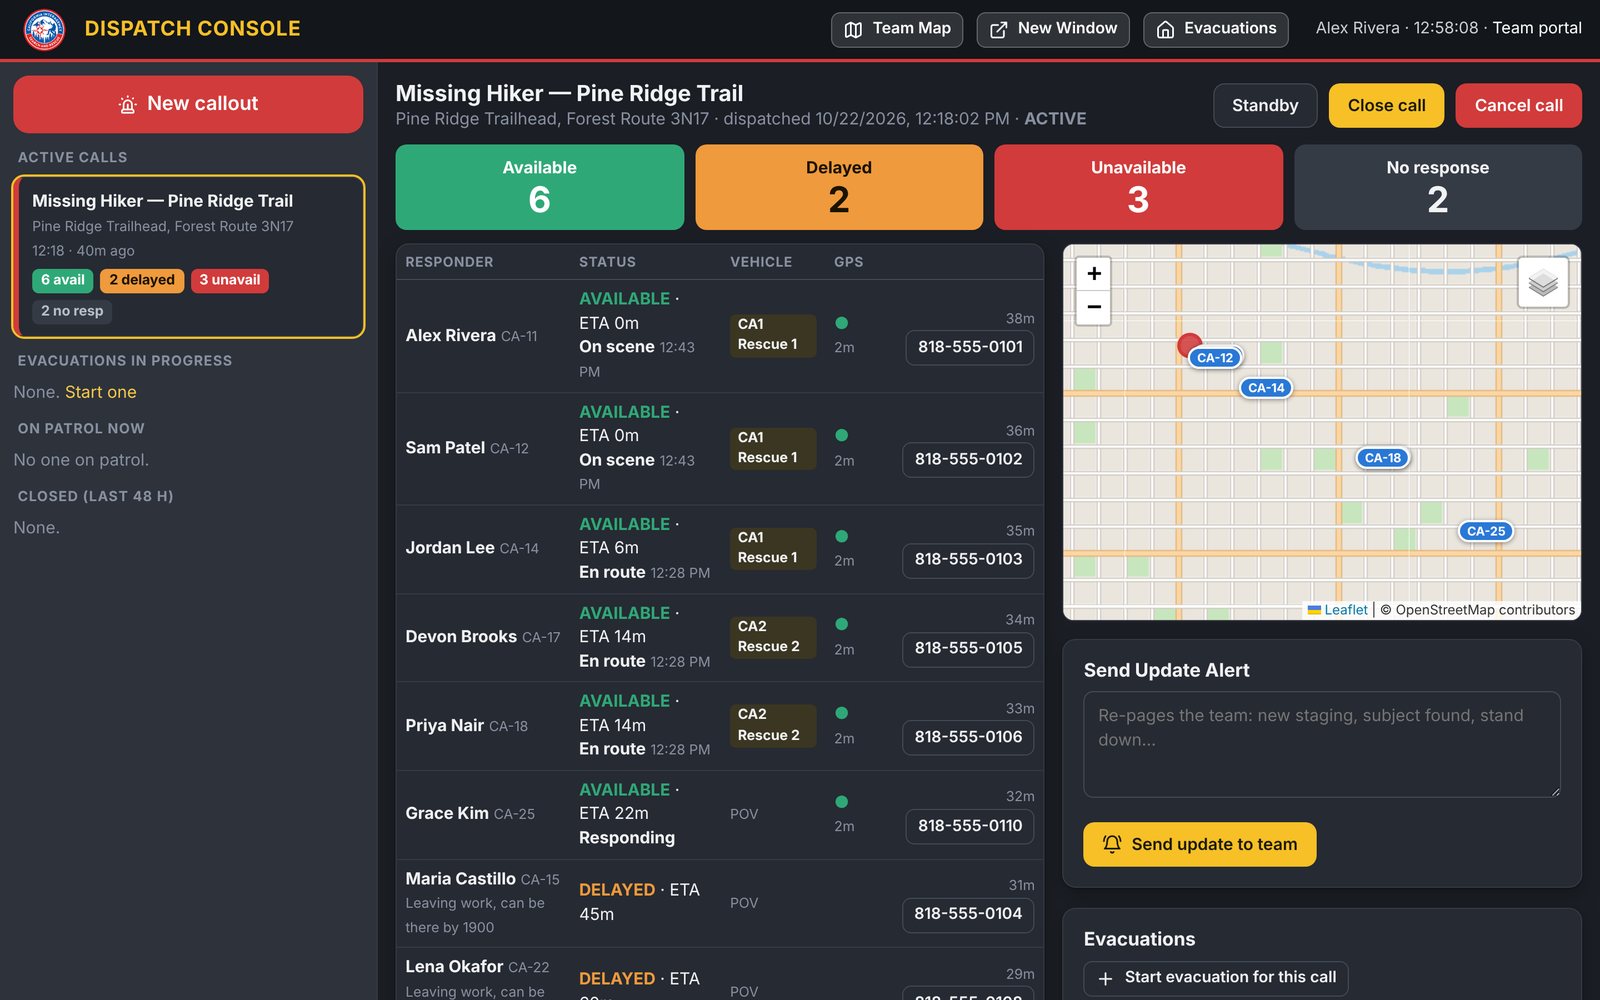
Task: Select the Unavailable 3 summary tile
Action: click(x=1138, y=187)
